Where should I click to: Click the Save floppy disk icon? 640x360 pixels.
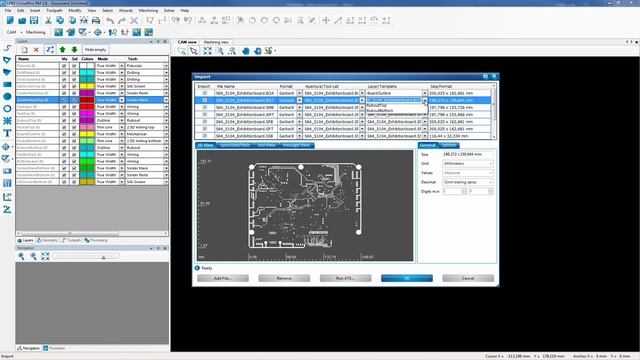coord(34,20)
